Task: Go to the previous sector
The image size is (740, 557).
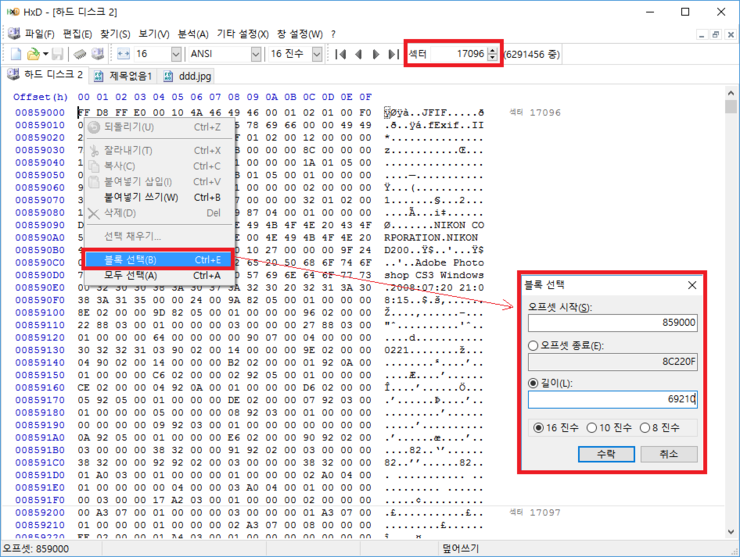Action: (359, 53)
